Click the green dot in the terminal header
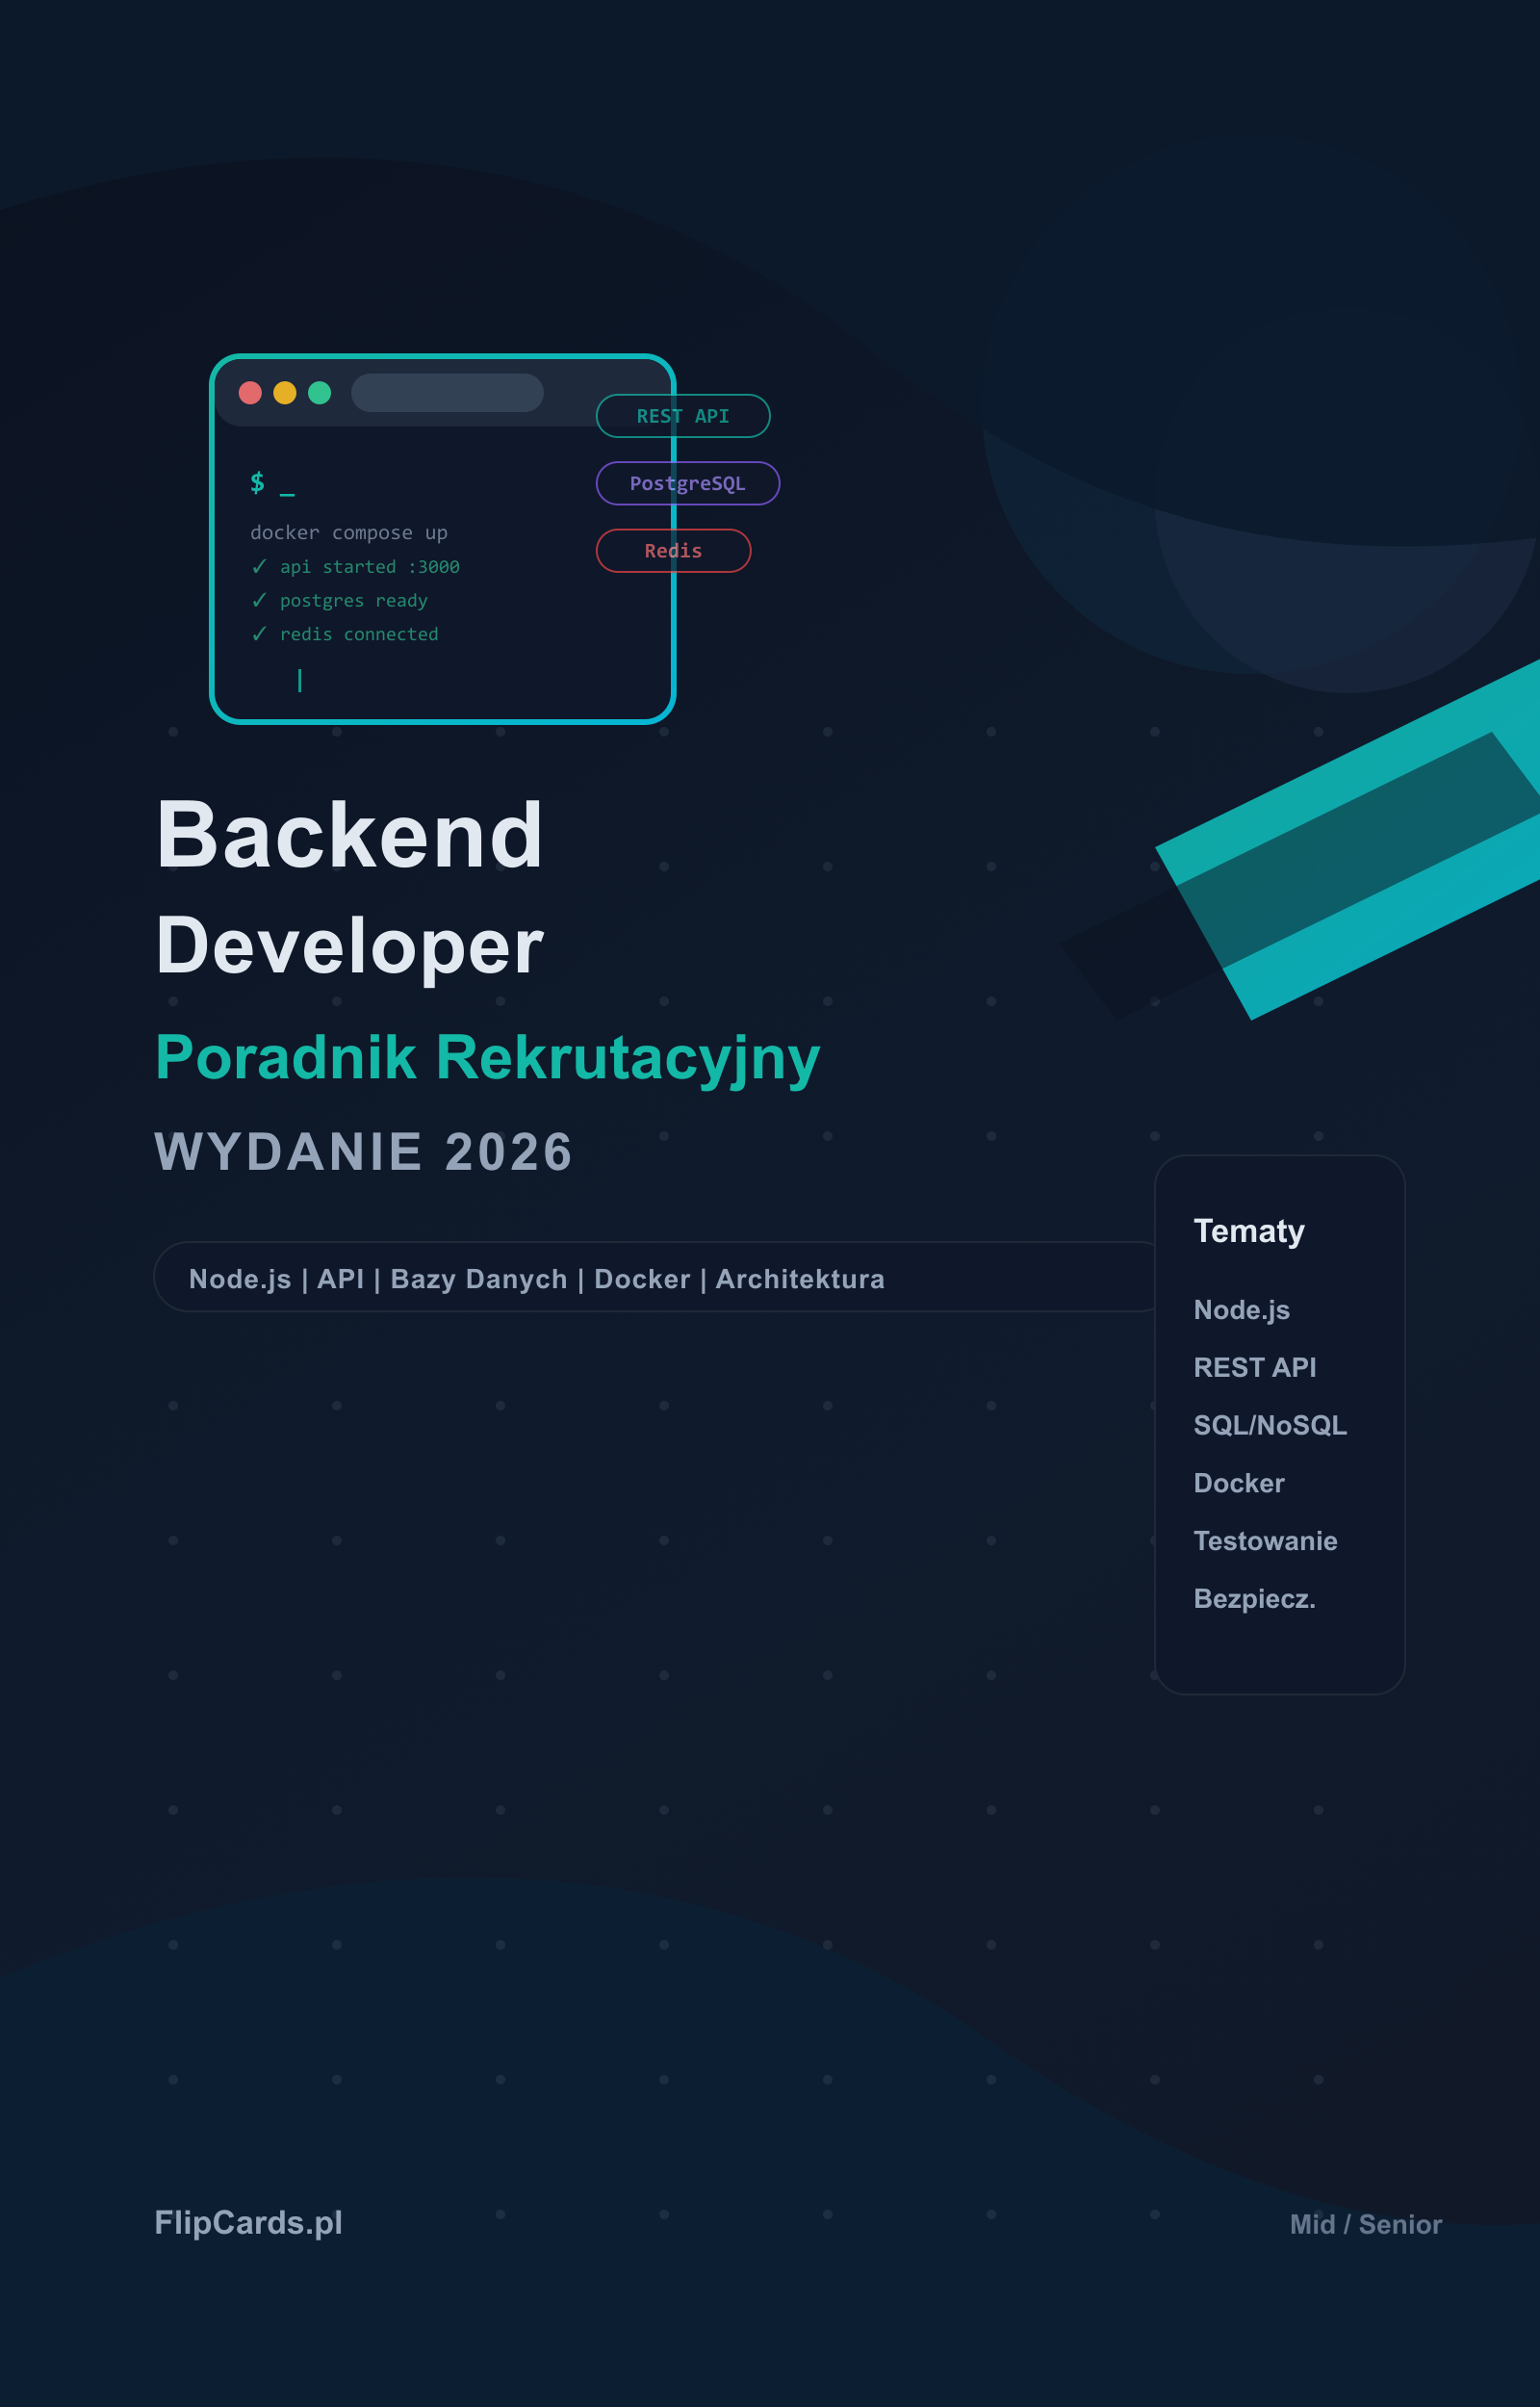Screen dimensions: 1540x2407 [320, 393]
